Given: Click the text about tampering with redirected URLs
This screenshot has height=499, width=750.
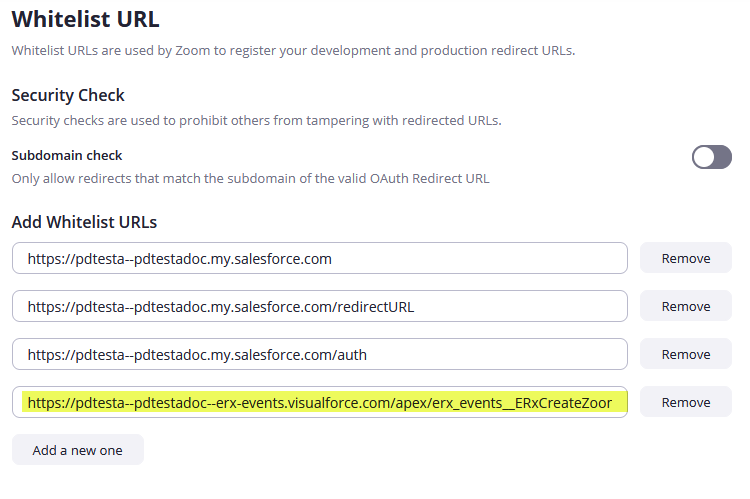Looking at the screenshot, I should pyautogui.click(x=256, y=121).
